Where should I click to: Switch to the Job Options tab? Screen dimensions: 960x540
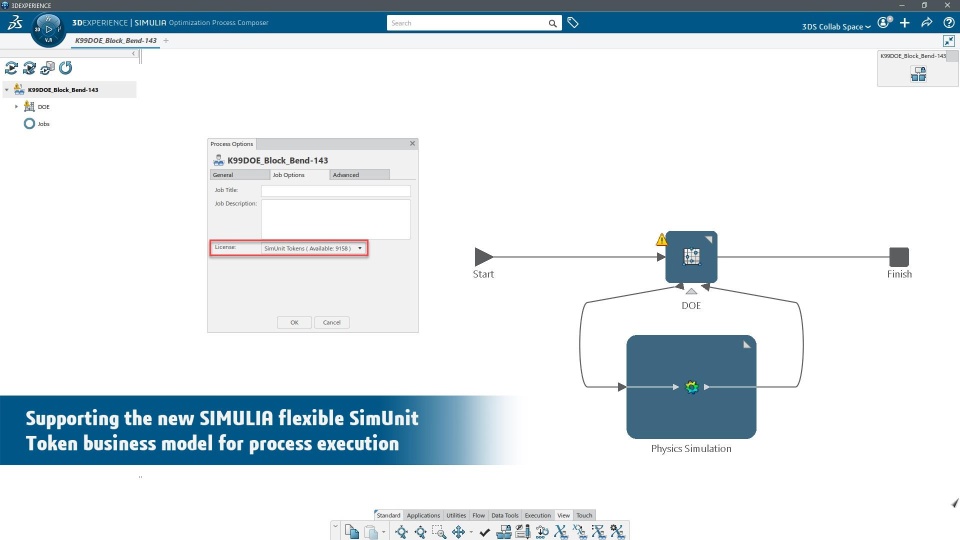[299, 175]
